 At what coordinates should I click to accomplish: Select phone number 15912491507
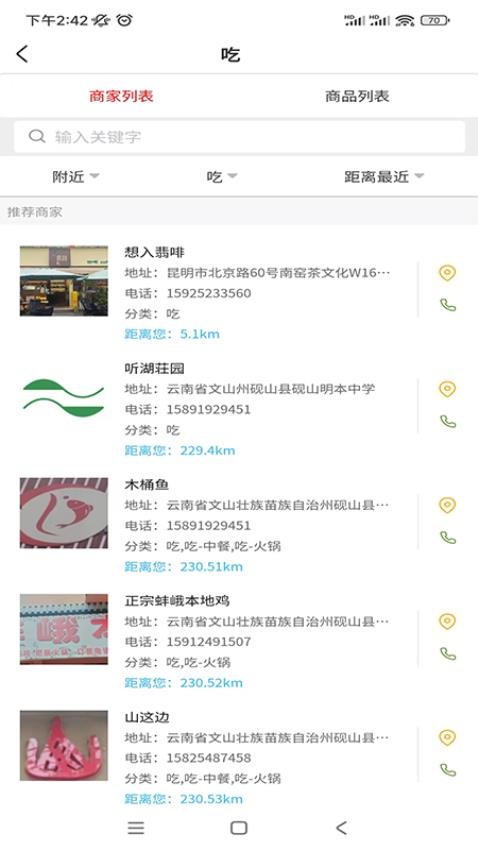209,642
